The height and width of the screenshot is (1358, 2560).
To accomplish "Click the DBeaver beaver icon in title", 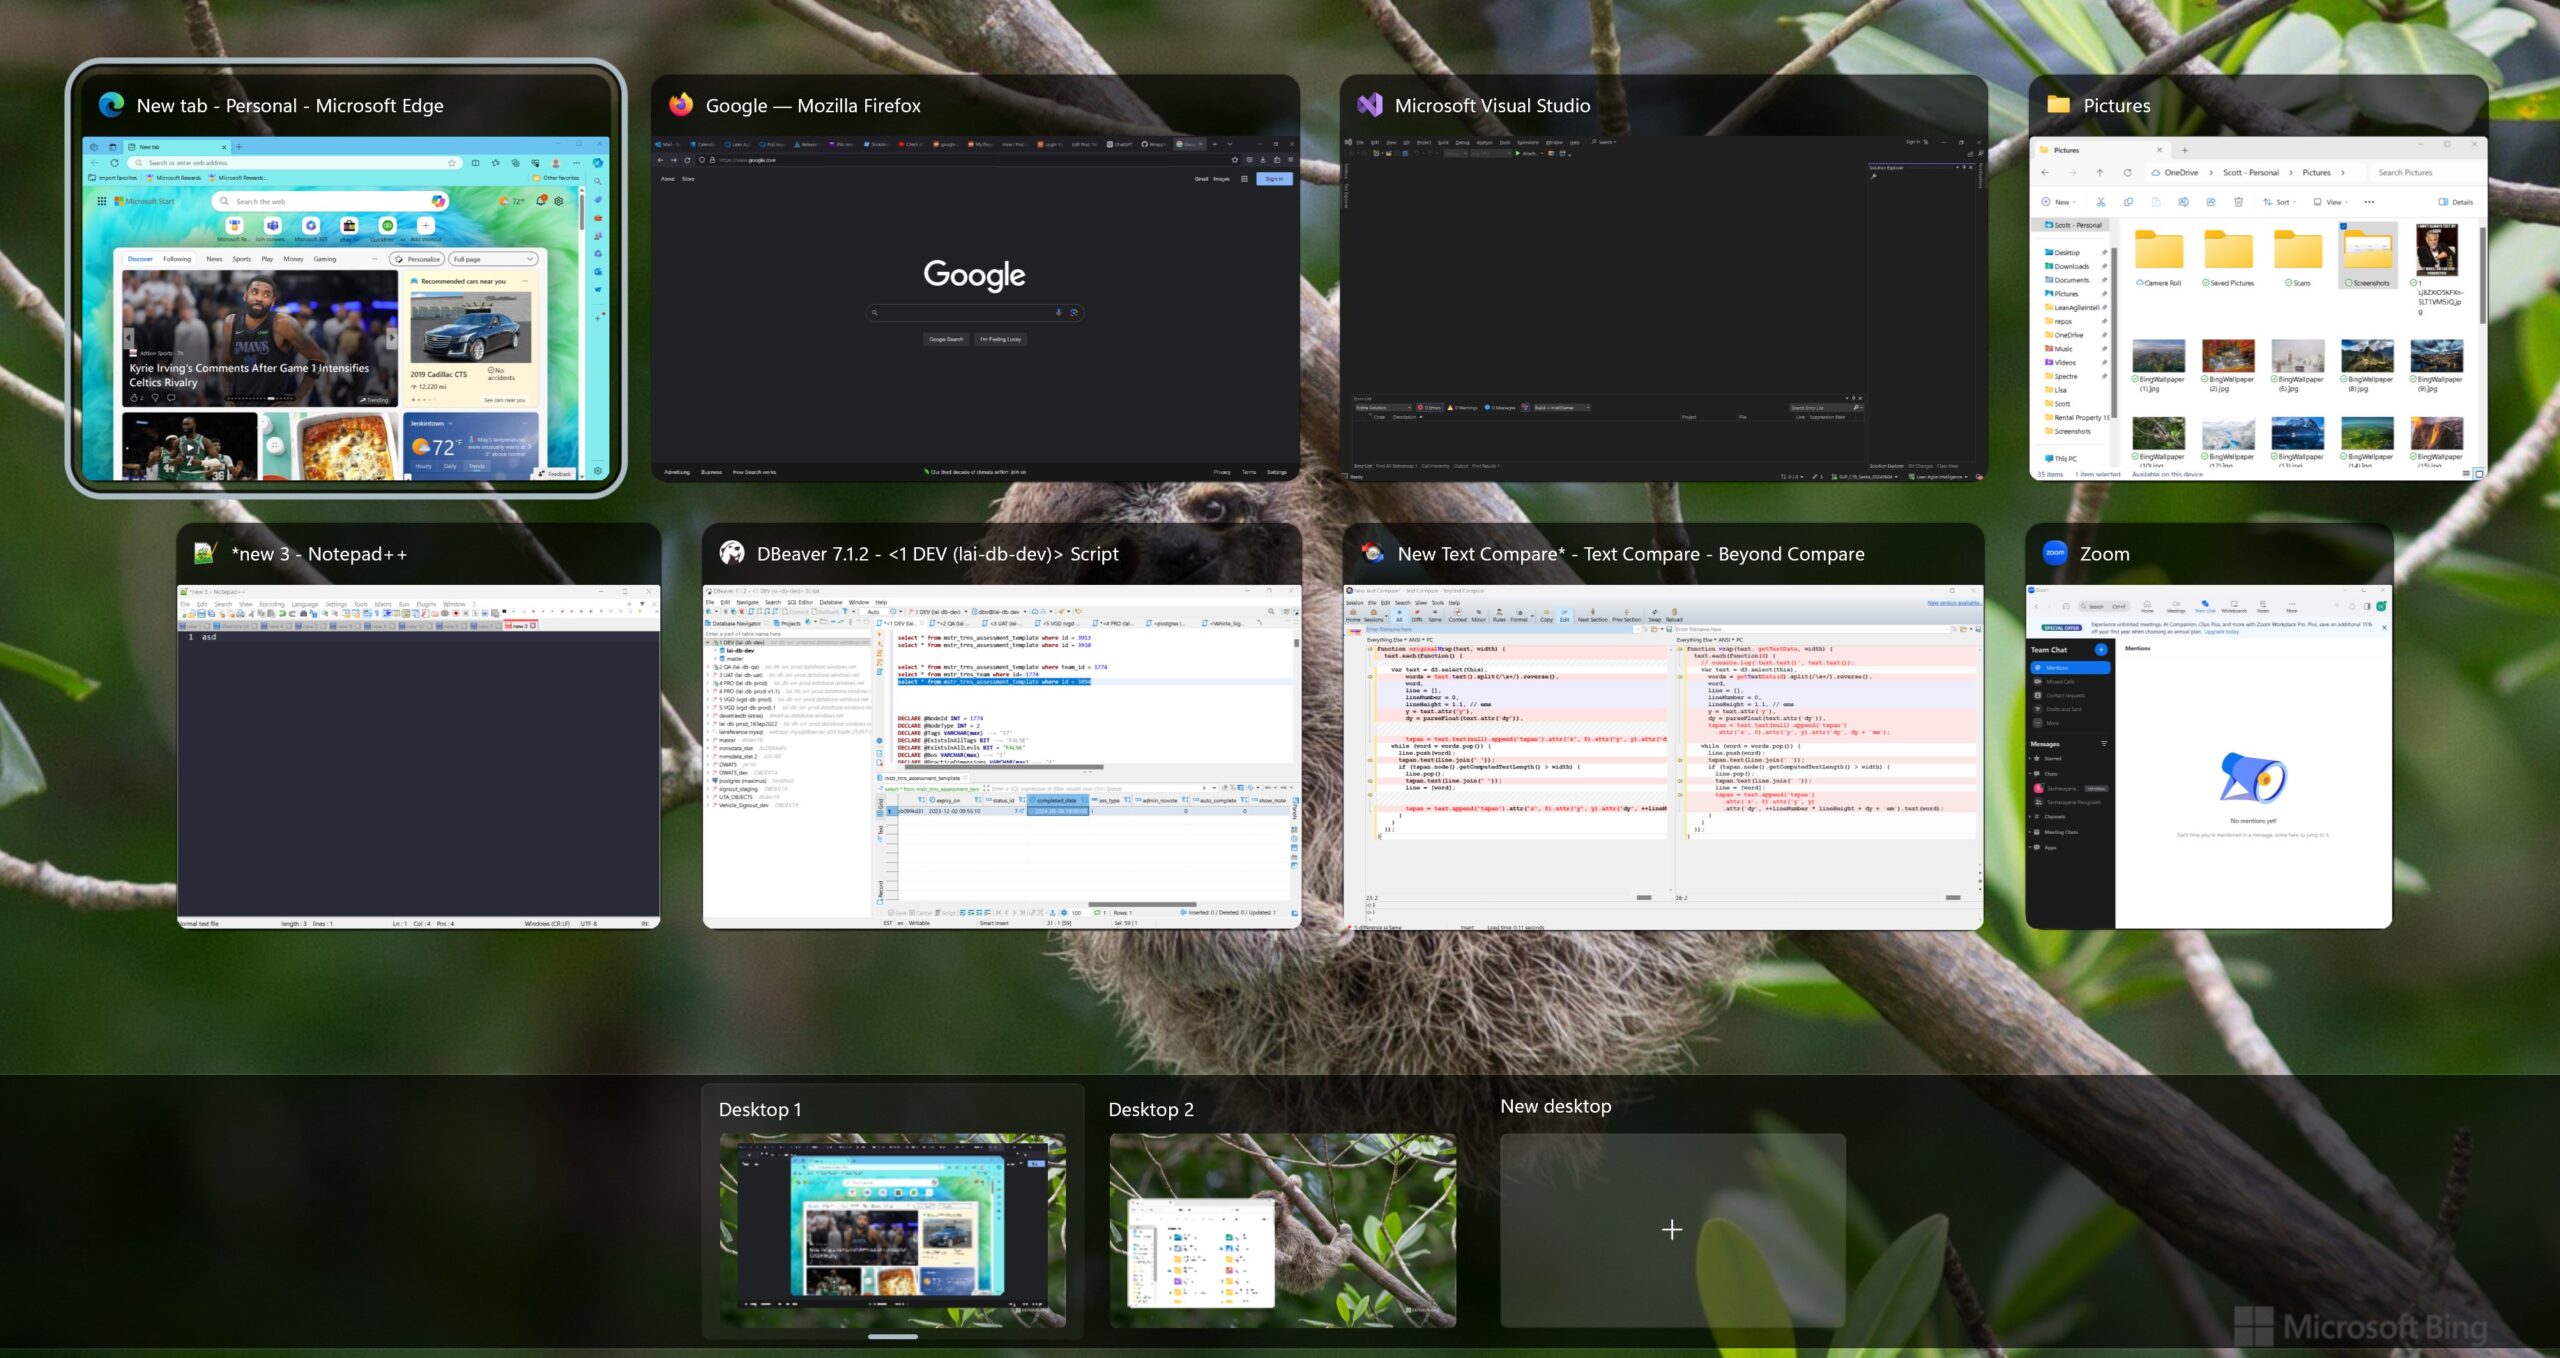I will click(732, 553).
